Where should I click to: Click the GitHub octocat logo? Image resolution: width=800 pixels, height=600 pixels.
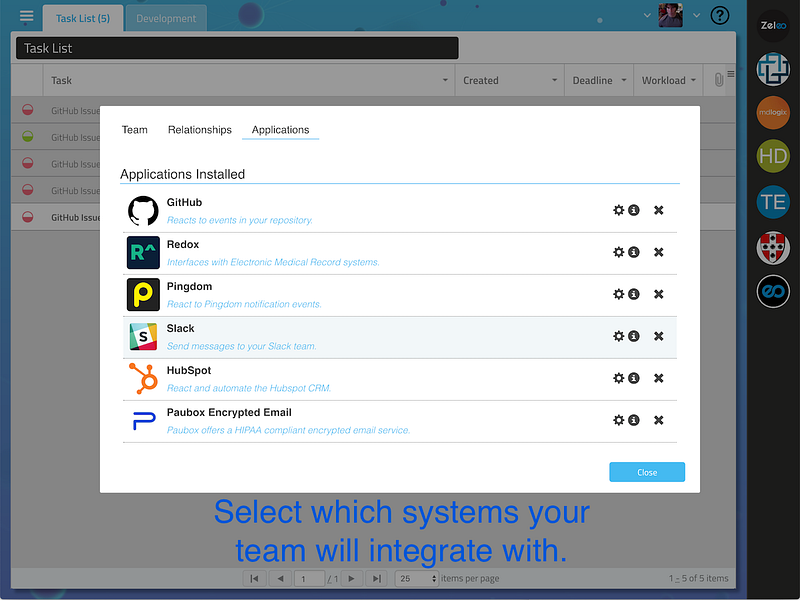tap(143, 211)
